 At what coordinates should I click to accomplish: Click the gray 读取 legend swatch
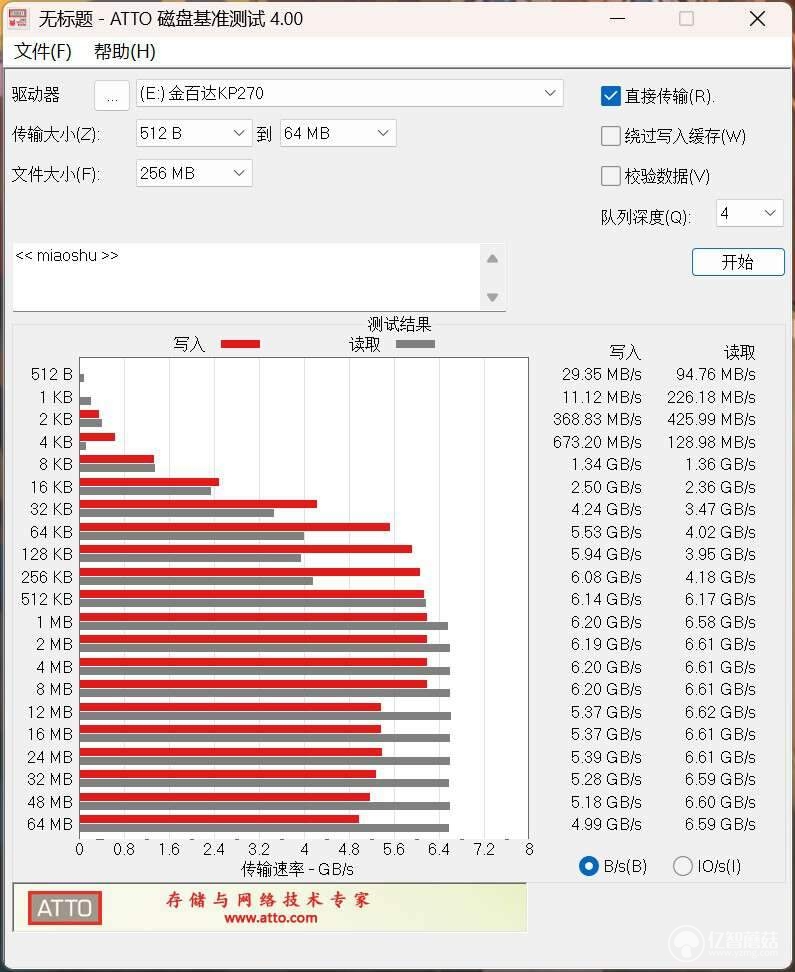coord(415,344)
